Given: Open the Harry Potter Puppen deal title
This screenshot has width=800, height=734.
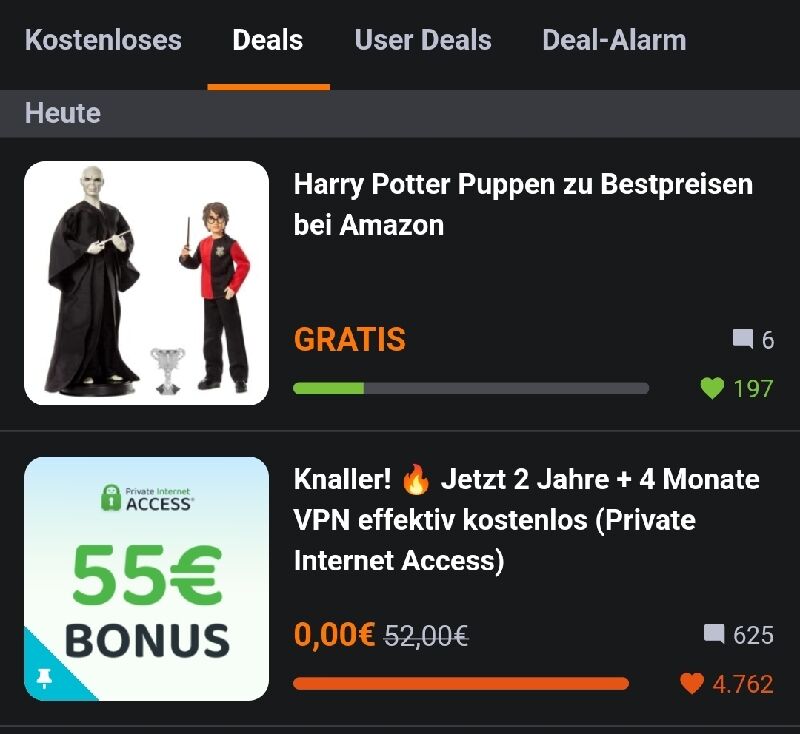Looking at the screenshot, I should click(x=523, y=205).
